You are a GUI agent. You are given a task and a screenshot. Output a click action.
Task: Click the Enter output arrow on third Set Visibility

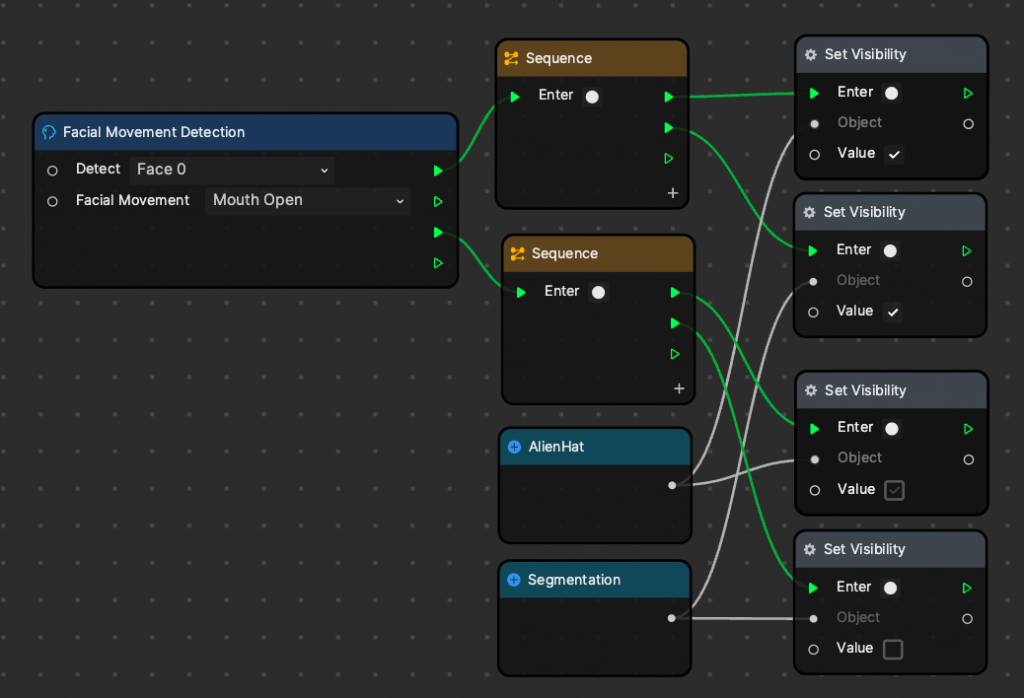click(968, 429)
